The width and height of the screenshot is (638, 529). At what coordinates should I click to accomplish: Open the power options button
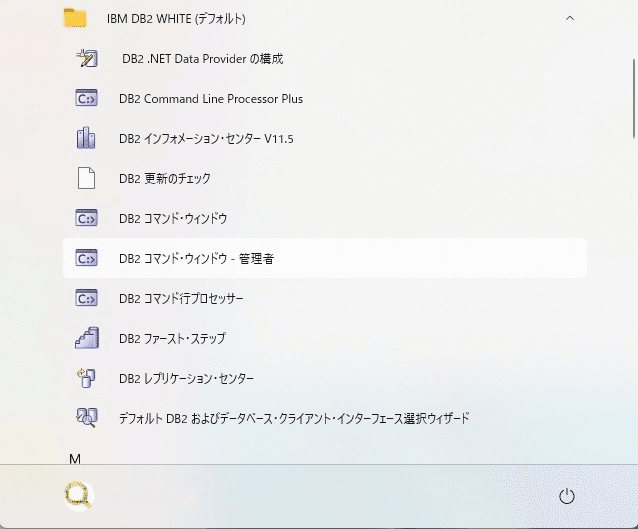tap(566, 496)
